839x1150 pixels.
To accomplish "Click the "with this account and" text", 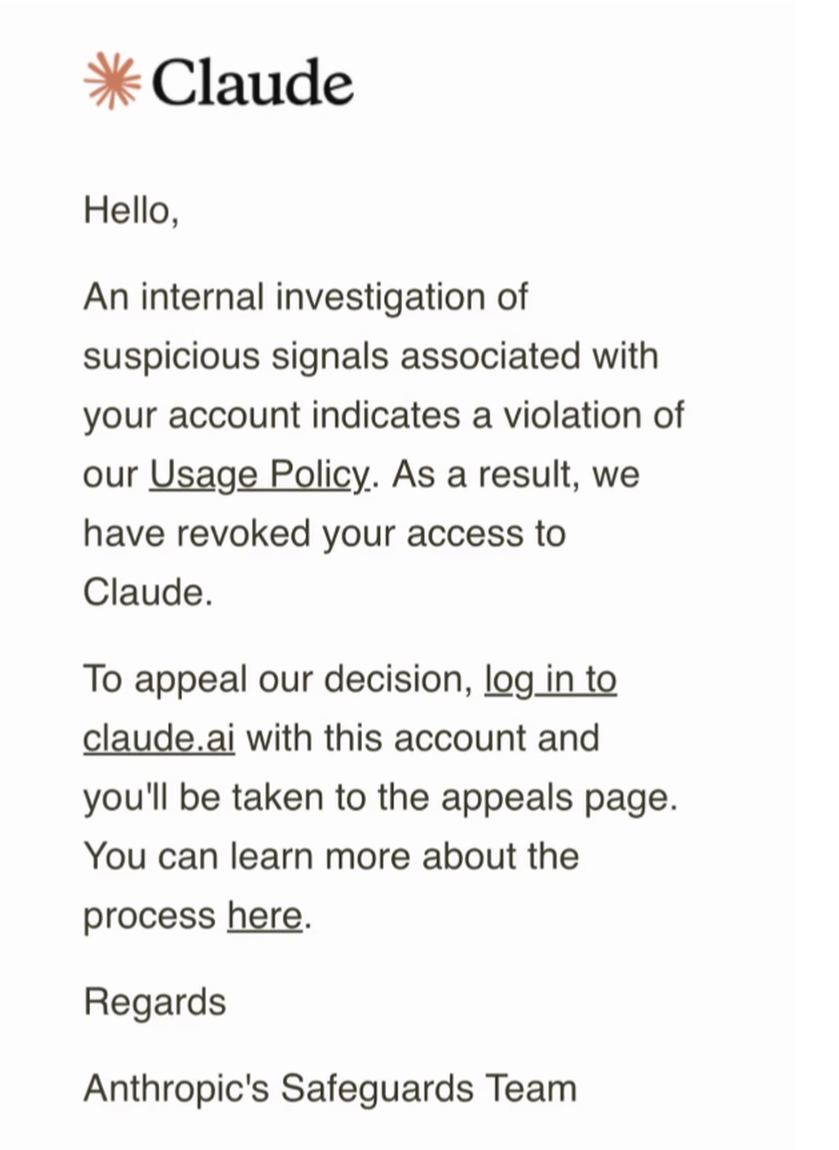I will click(x=423, y=739).
